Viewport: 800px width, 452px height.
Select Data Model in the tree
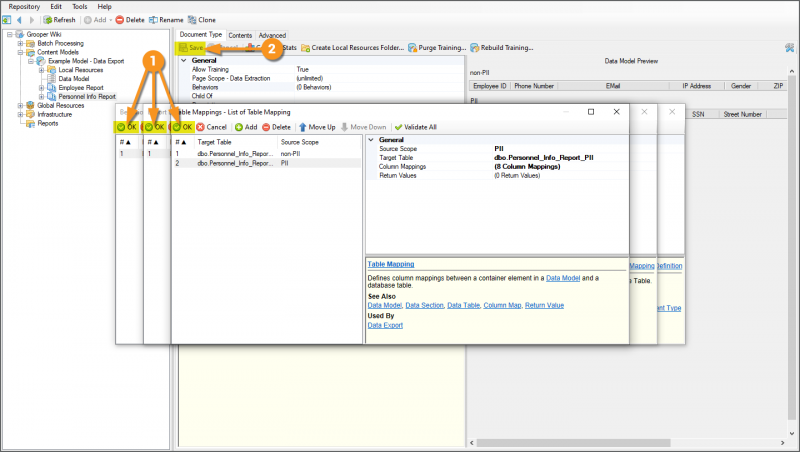tap(73, 79)
